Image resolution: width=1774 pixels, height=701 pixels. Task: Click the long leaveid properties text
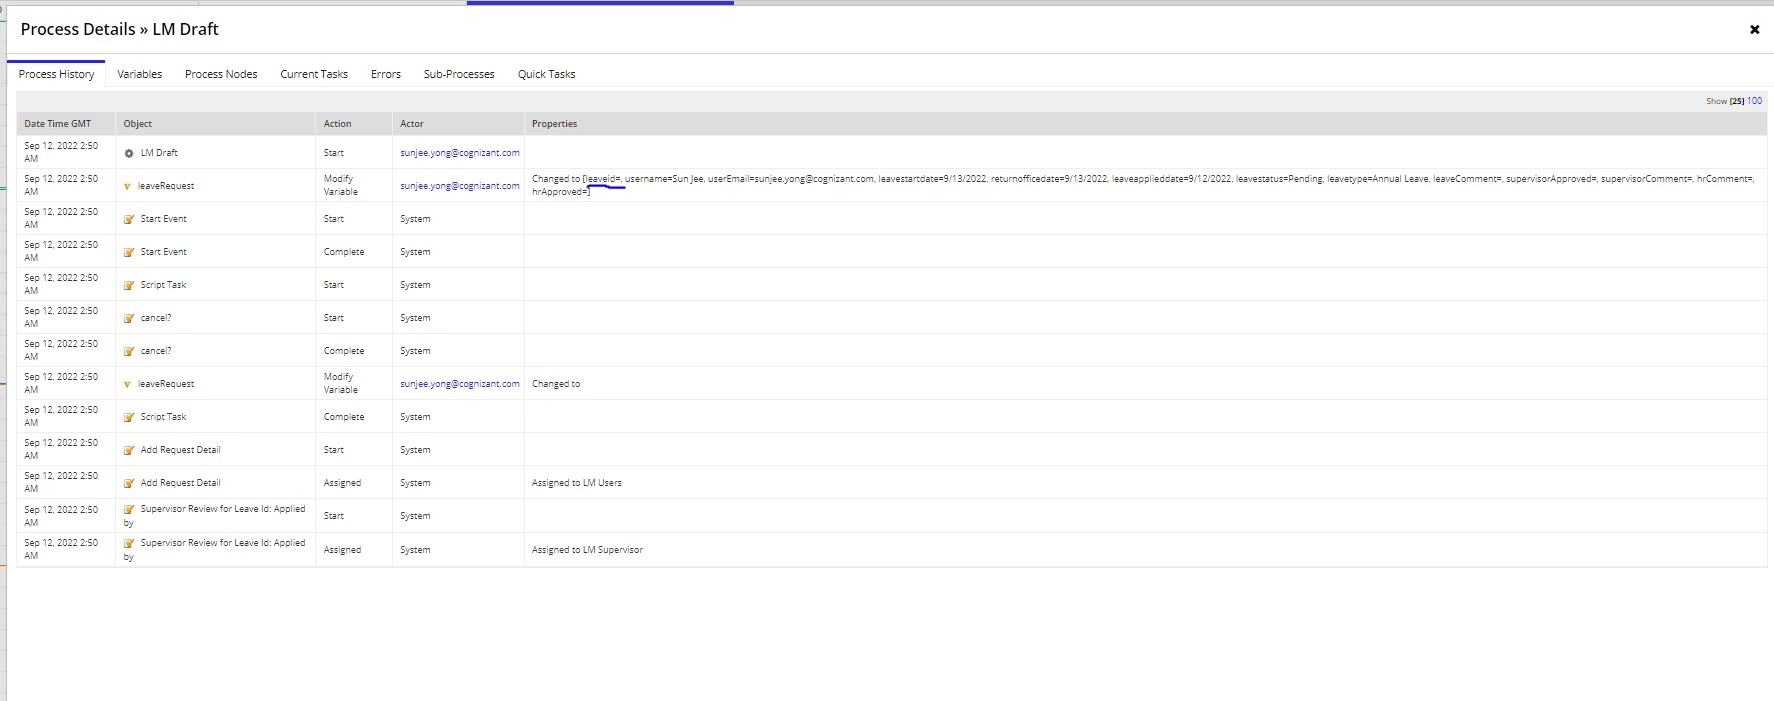pyautogui.click(x=1143, y=185)
